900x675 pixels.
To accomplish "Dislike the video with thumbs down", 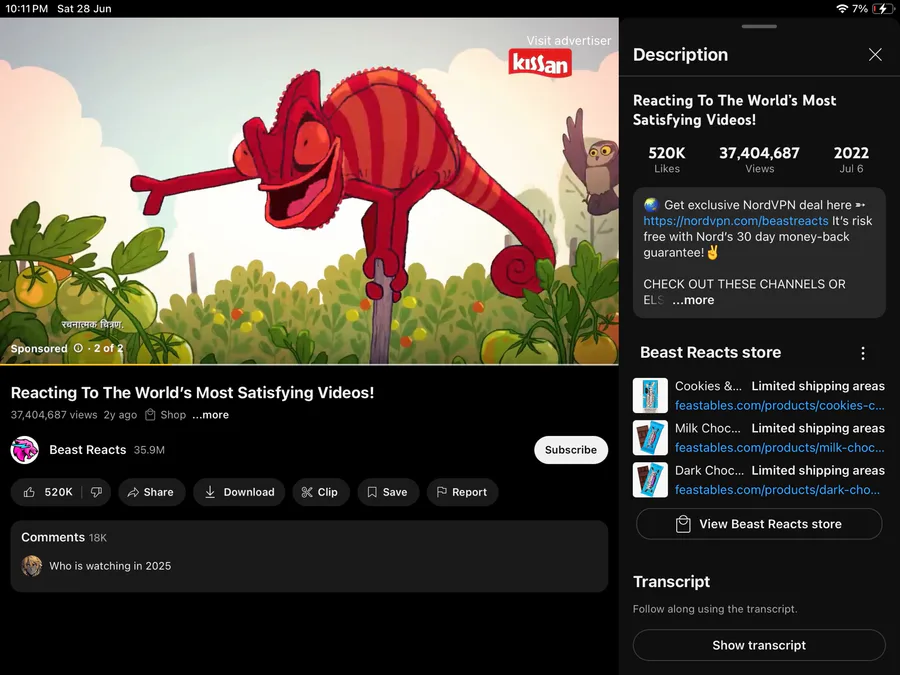I will [96, 492].
